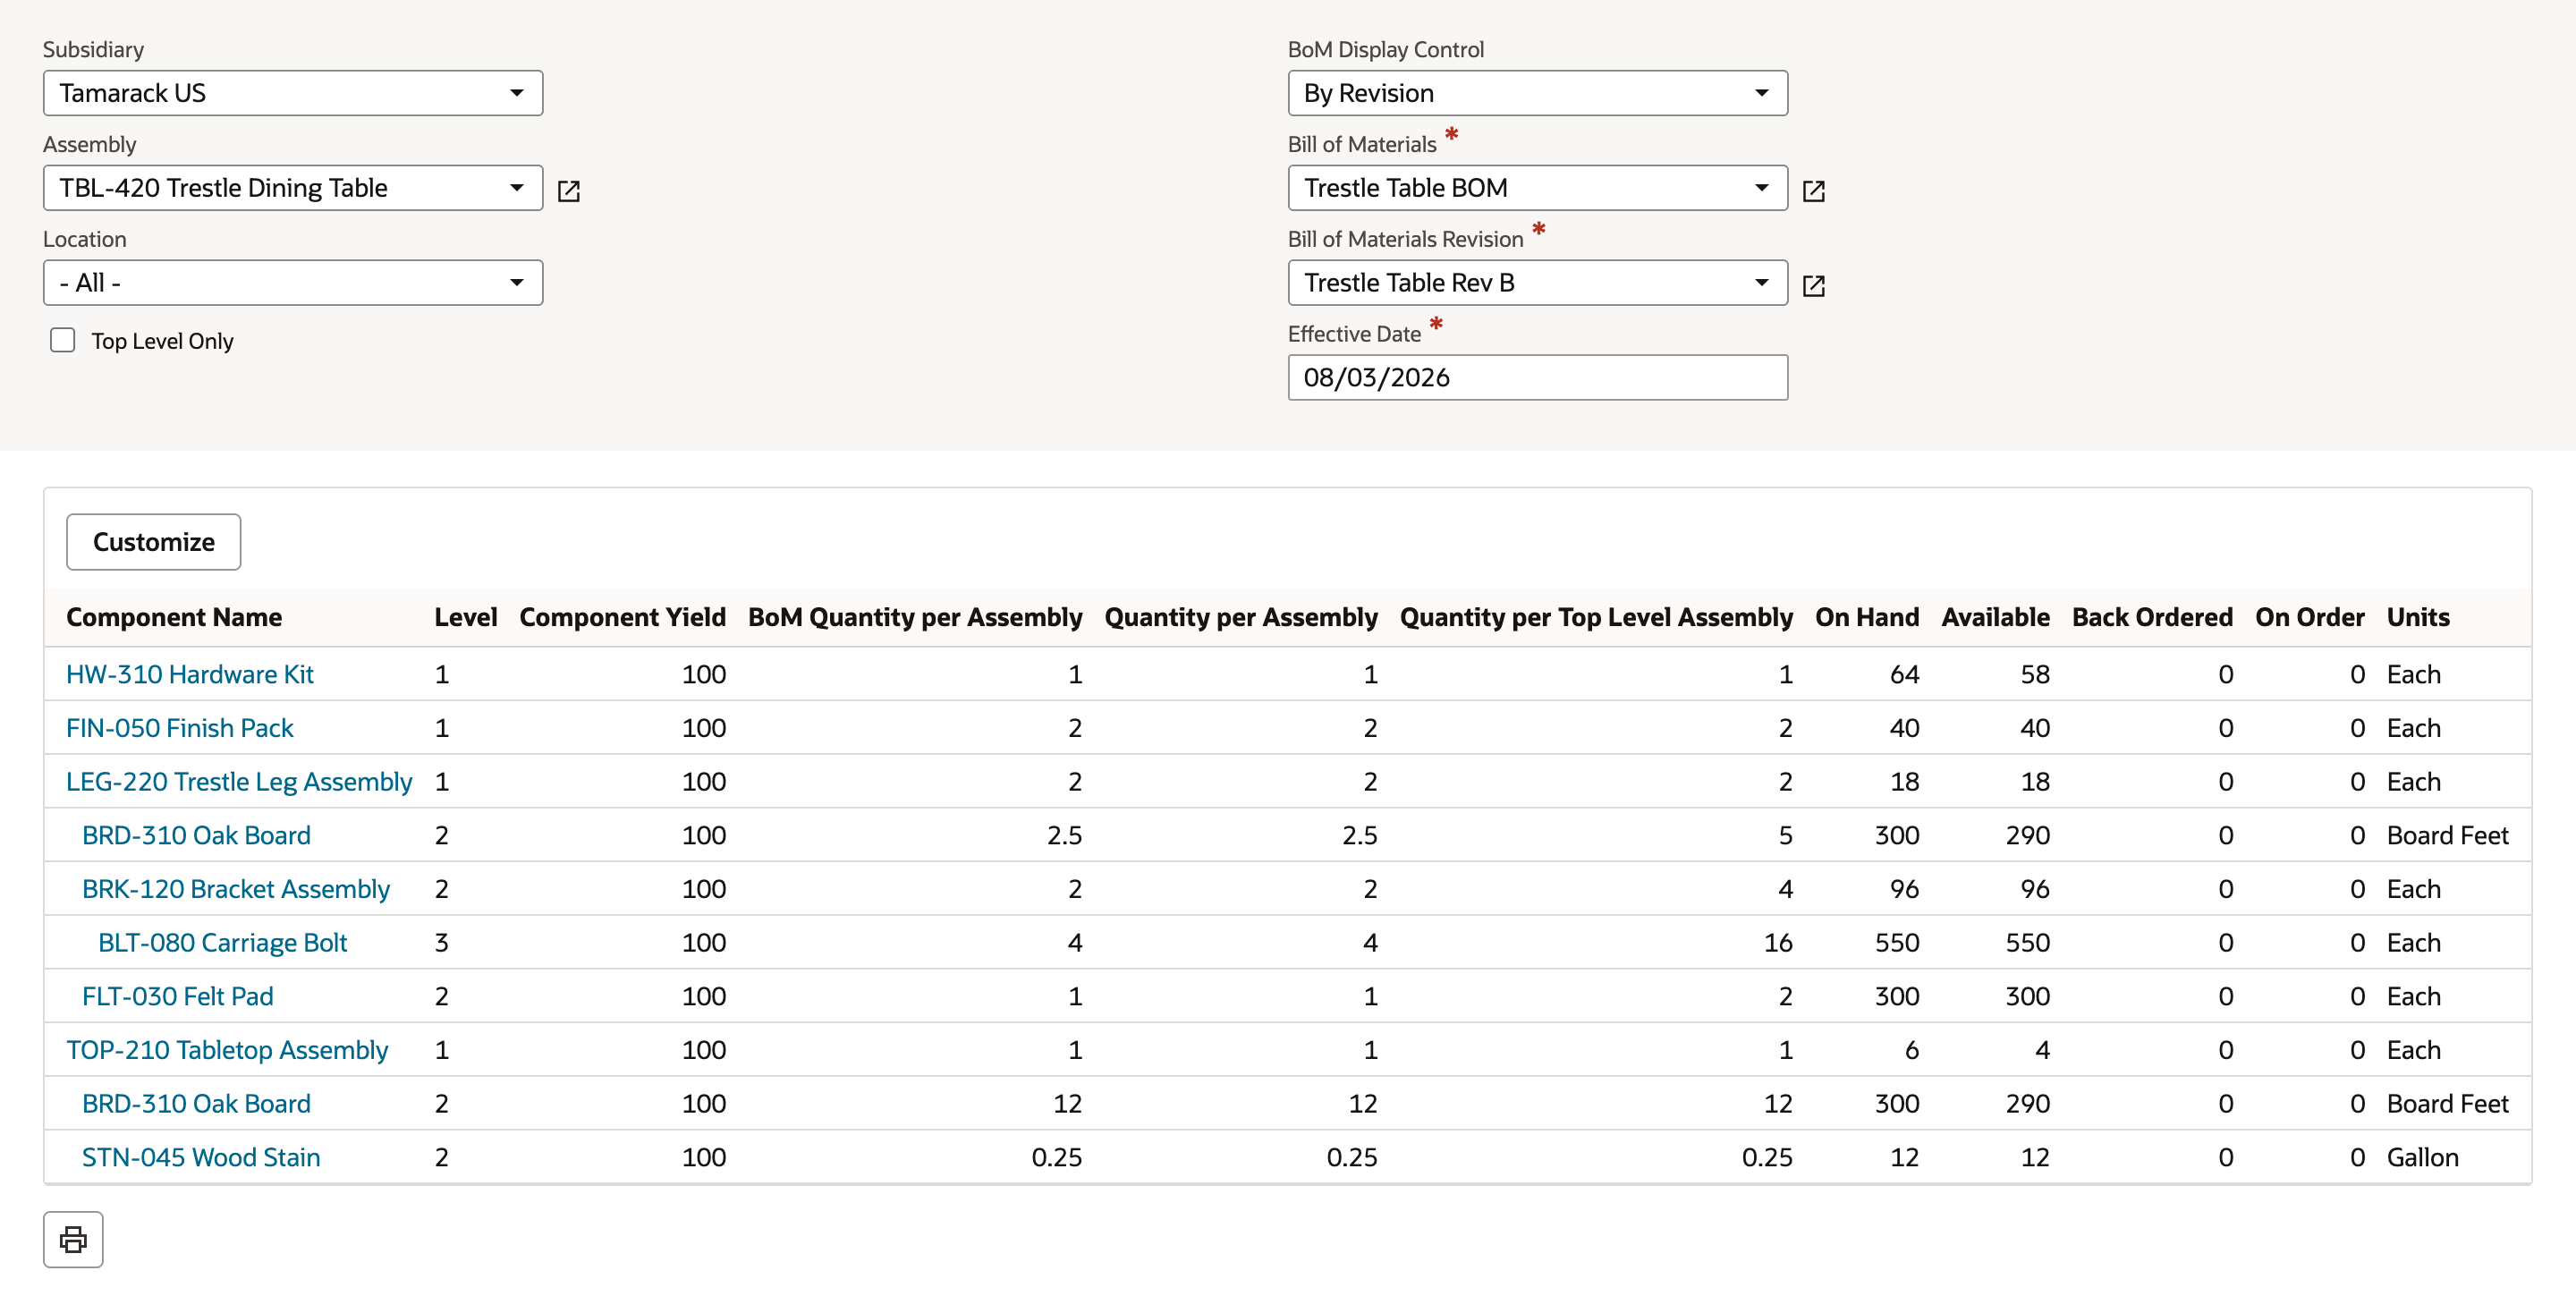Click the Gallon unit in Wood Stain row
This screenshot has width=2576, height=1313.
[x=2422, y=1157]
